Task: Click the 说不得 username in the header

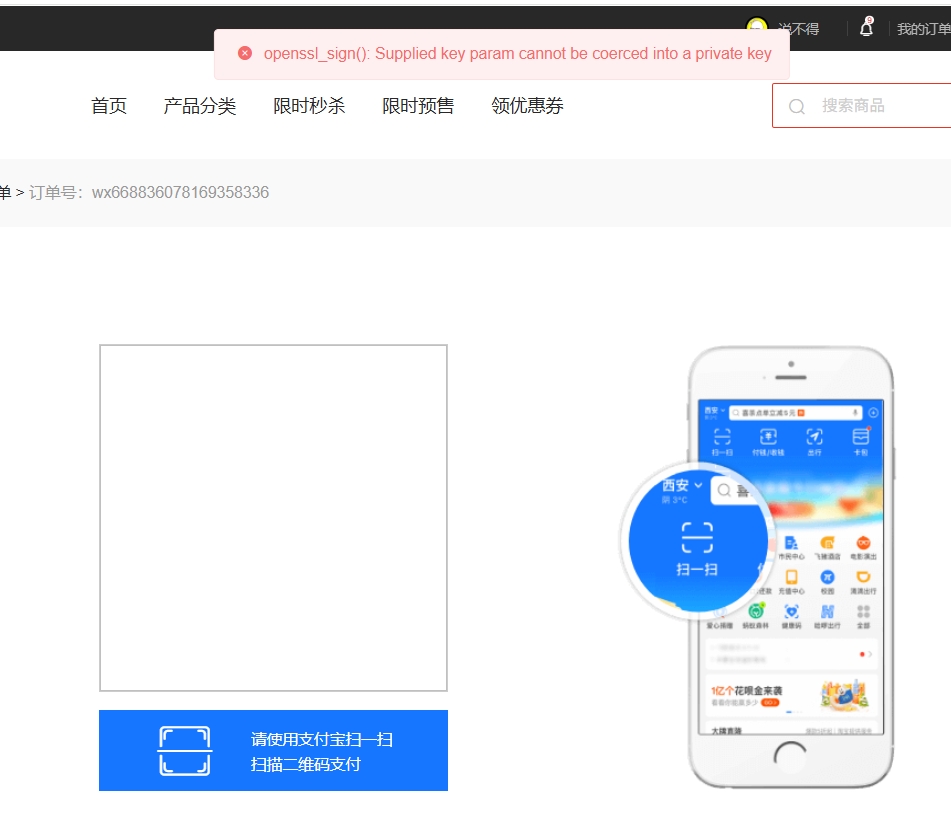Action: 799,29
